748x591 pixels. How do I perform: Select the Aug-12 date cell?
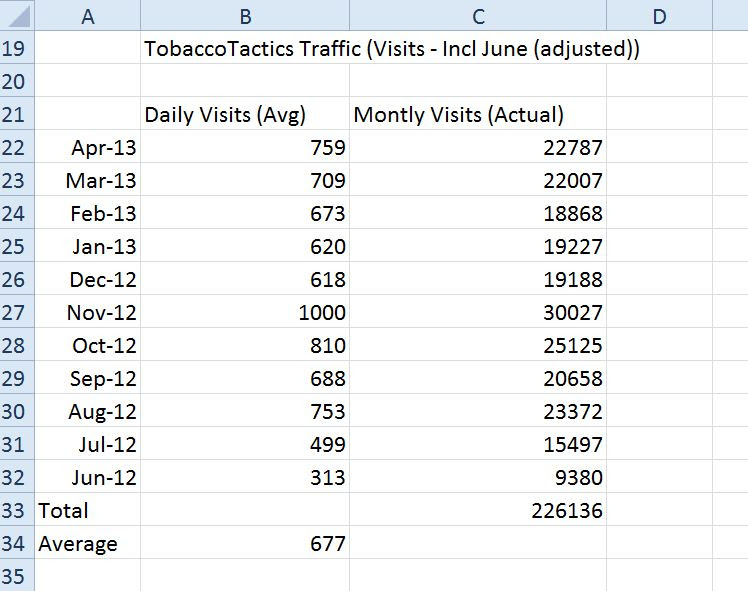coord(88,410)
